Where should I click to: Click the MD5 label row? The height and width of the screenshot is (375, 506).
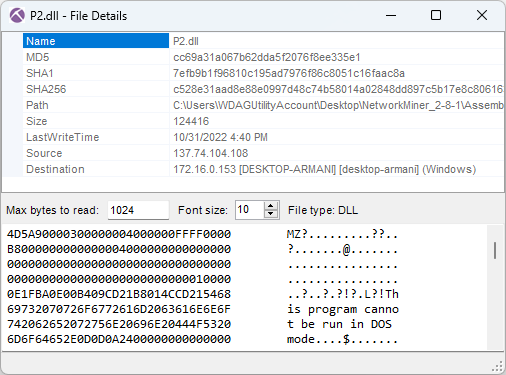[x=96, y=57]
